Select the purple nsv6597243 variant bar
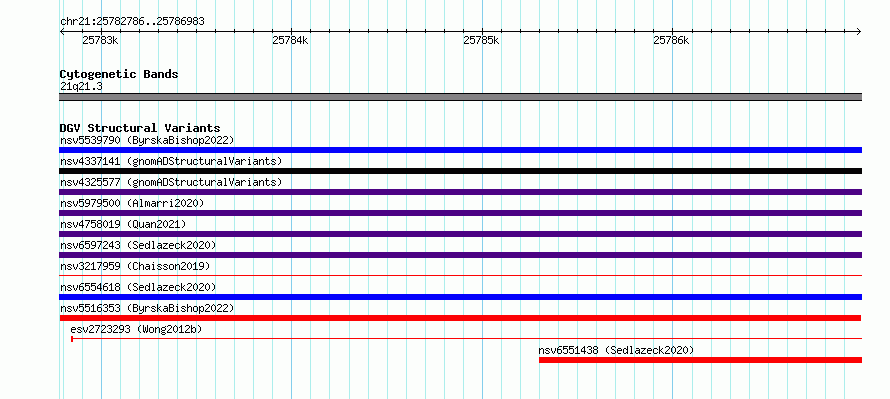This screenshot has width=890, height=399. click(460, 255)
